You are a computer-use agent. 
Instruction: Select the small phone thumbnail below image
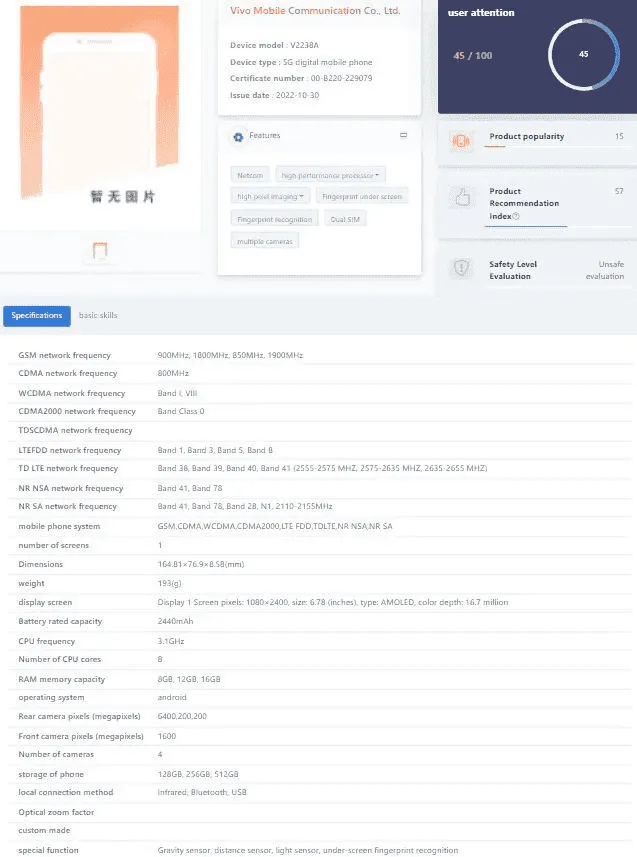(100, 251)
